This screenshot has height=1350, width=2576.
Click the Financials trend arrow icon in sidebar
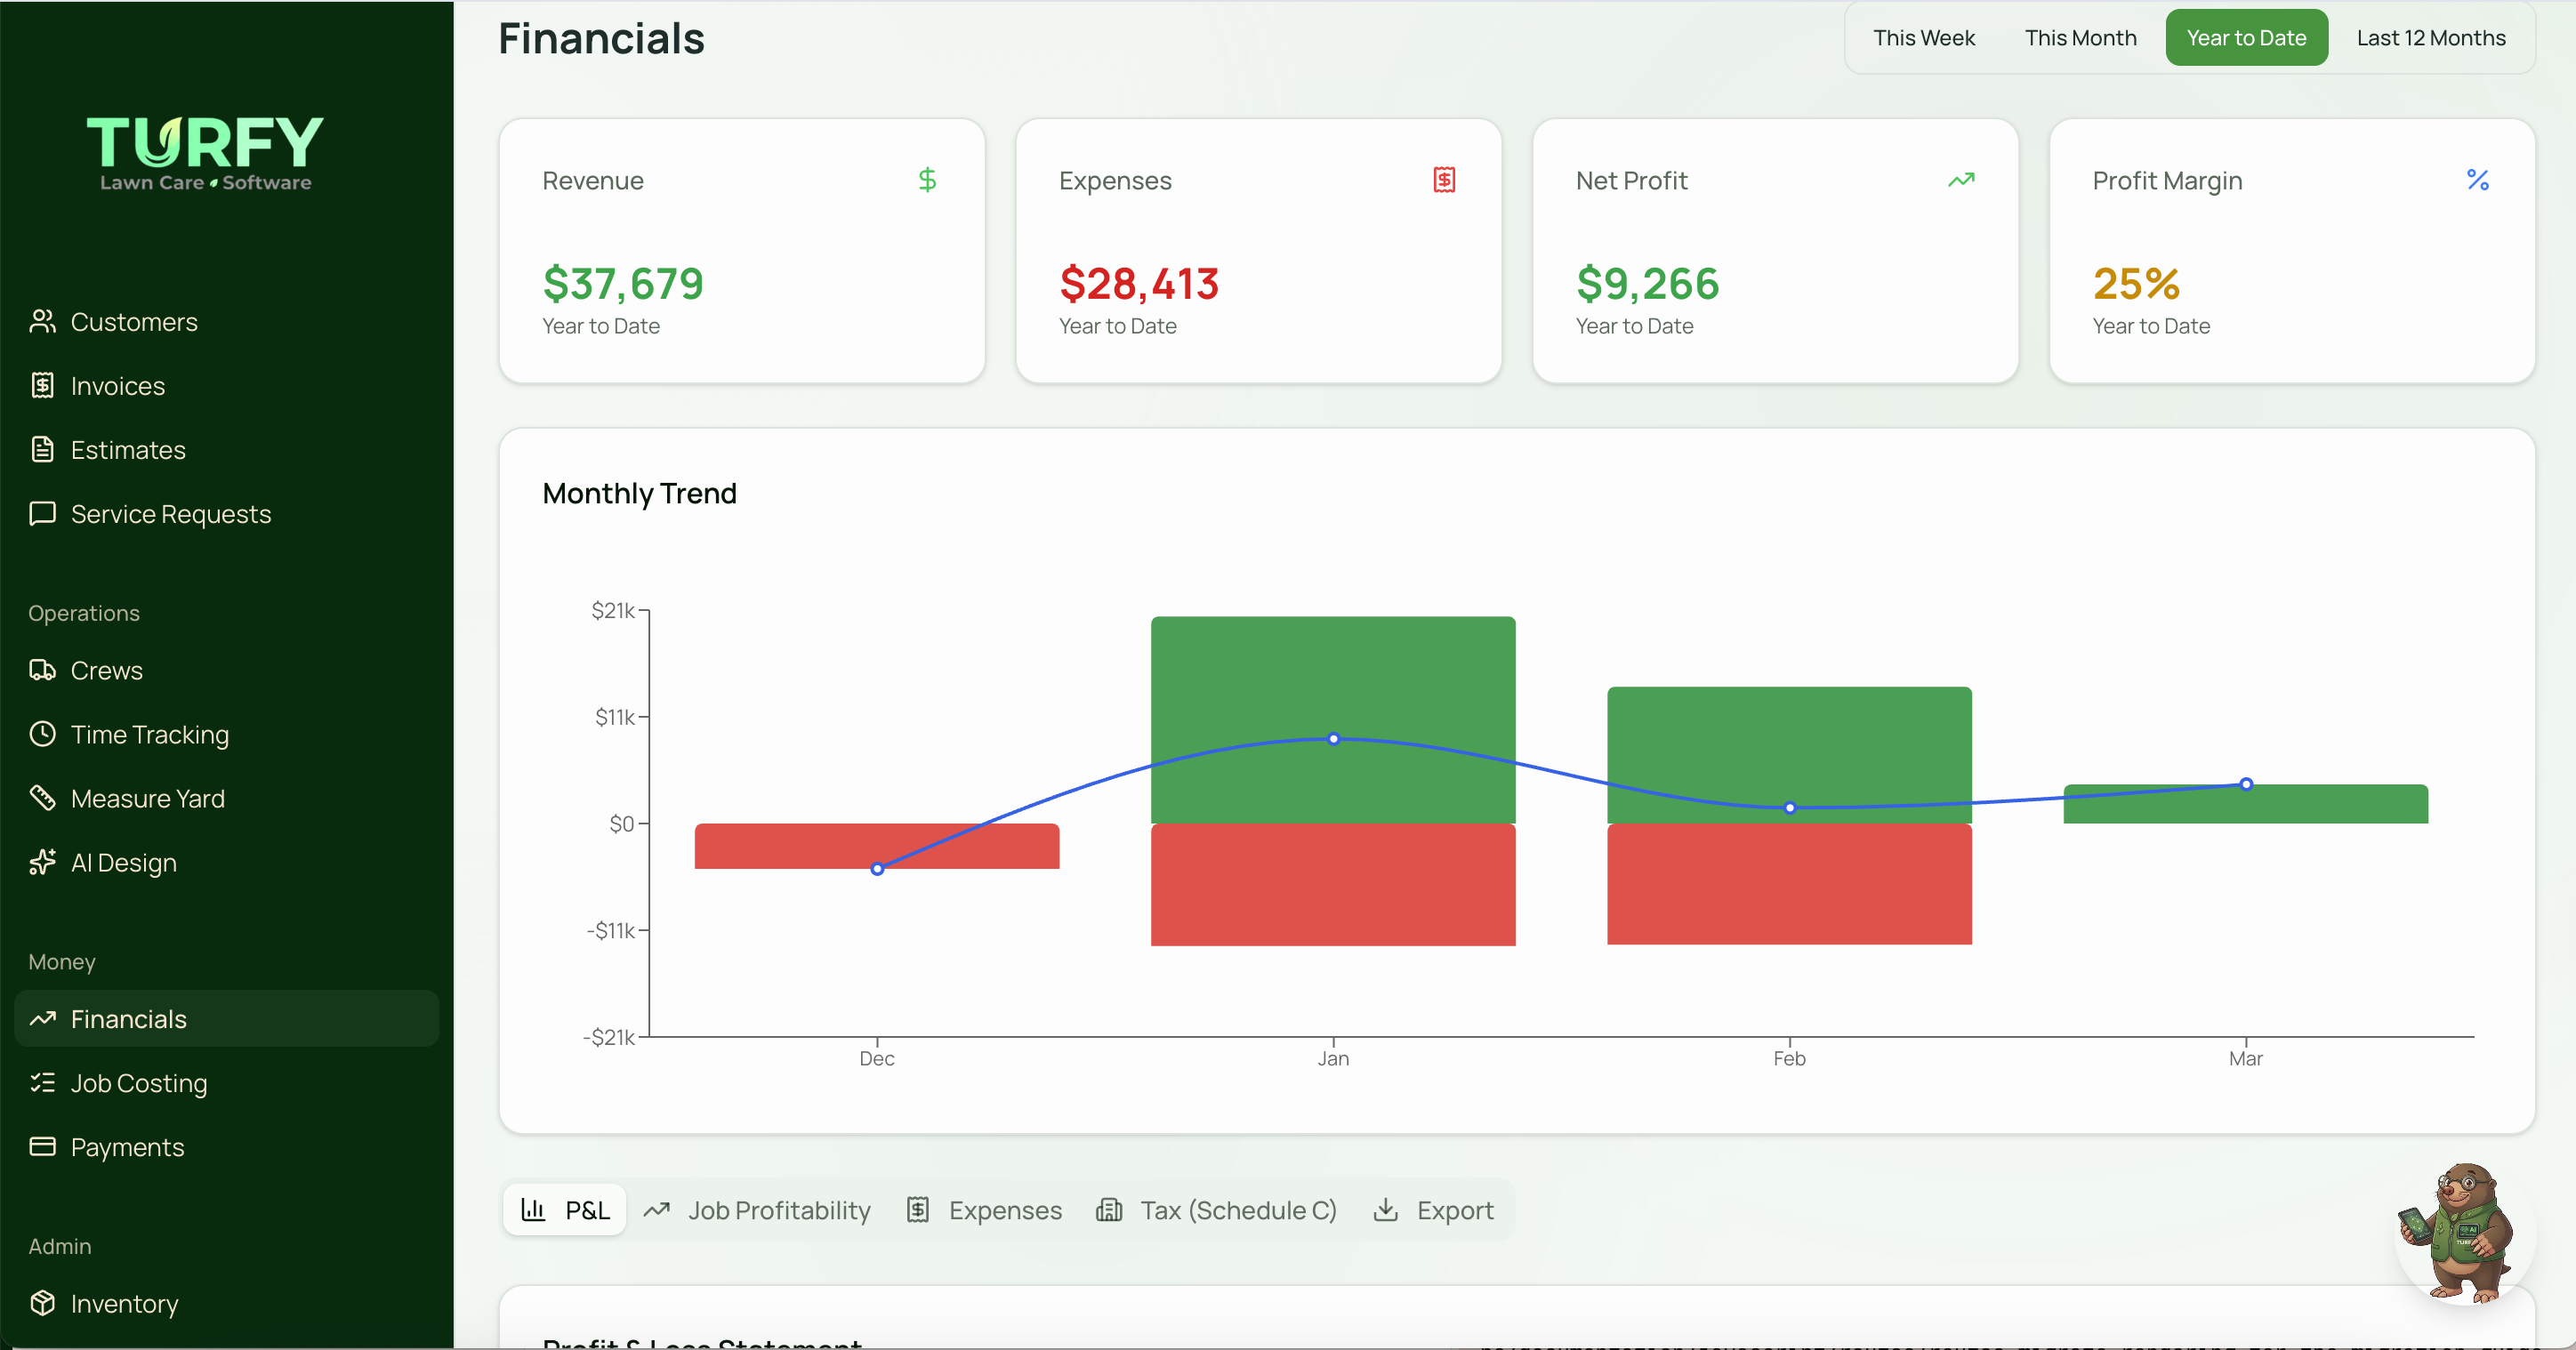[x=42, y=1018]
